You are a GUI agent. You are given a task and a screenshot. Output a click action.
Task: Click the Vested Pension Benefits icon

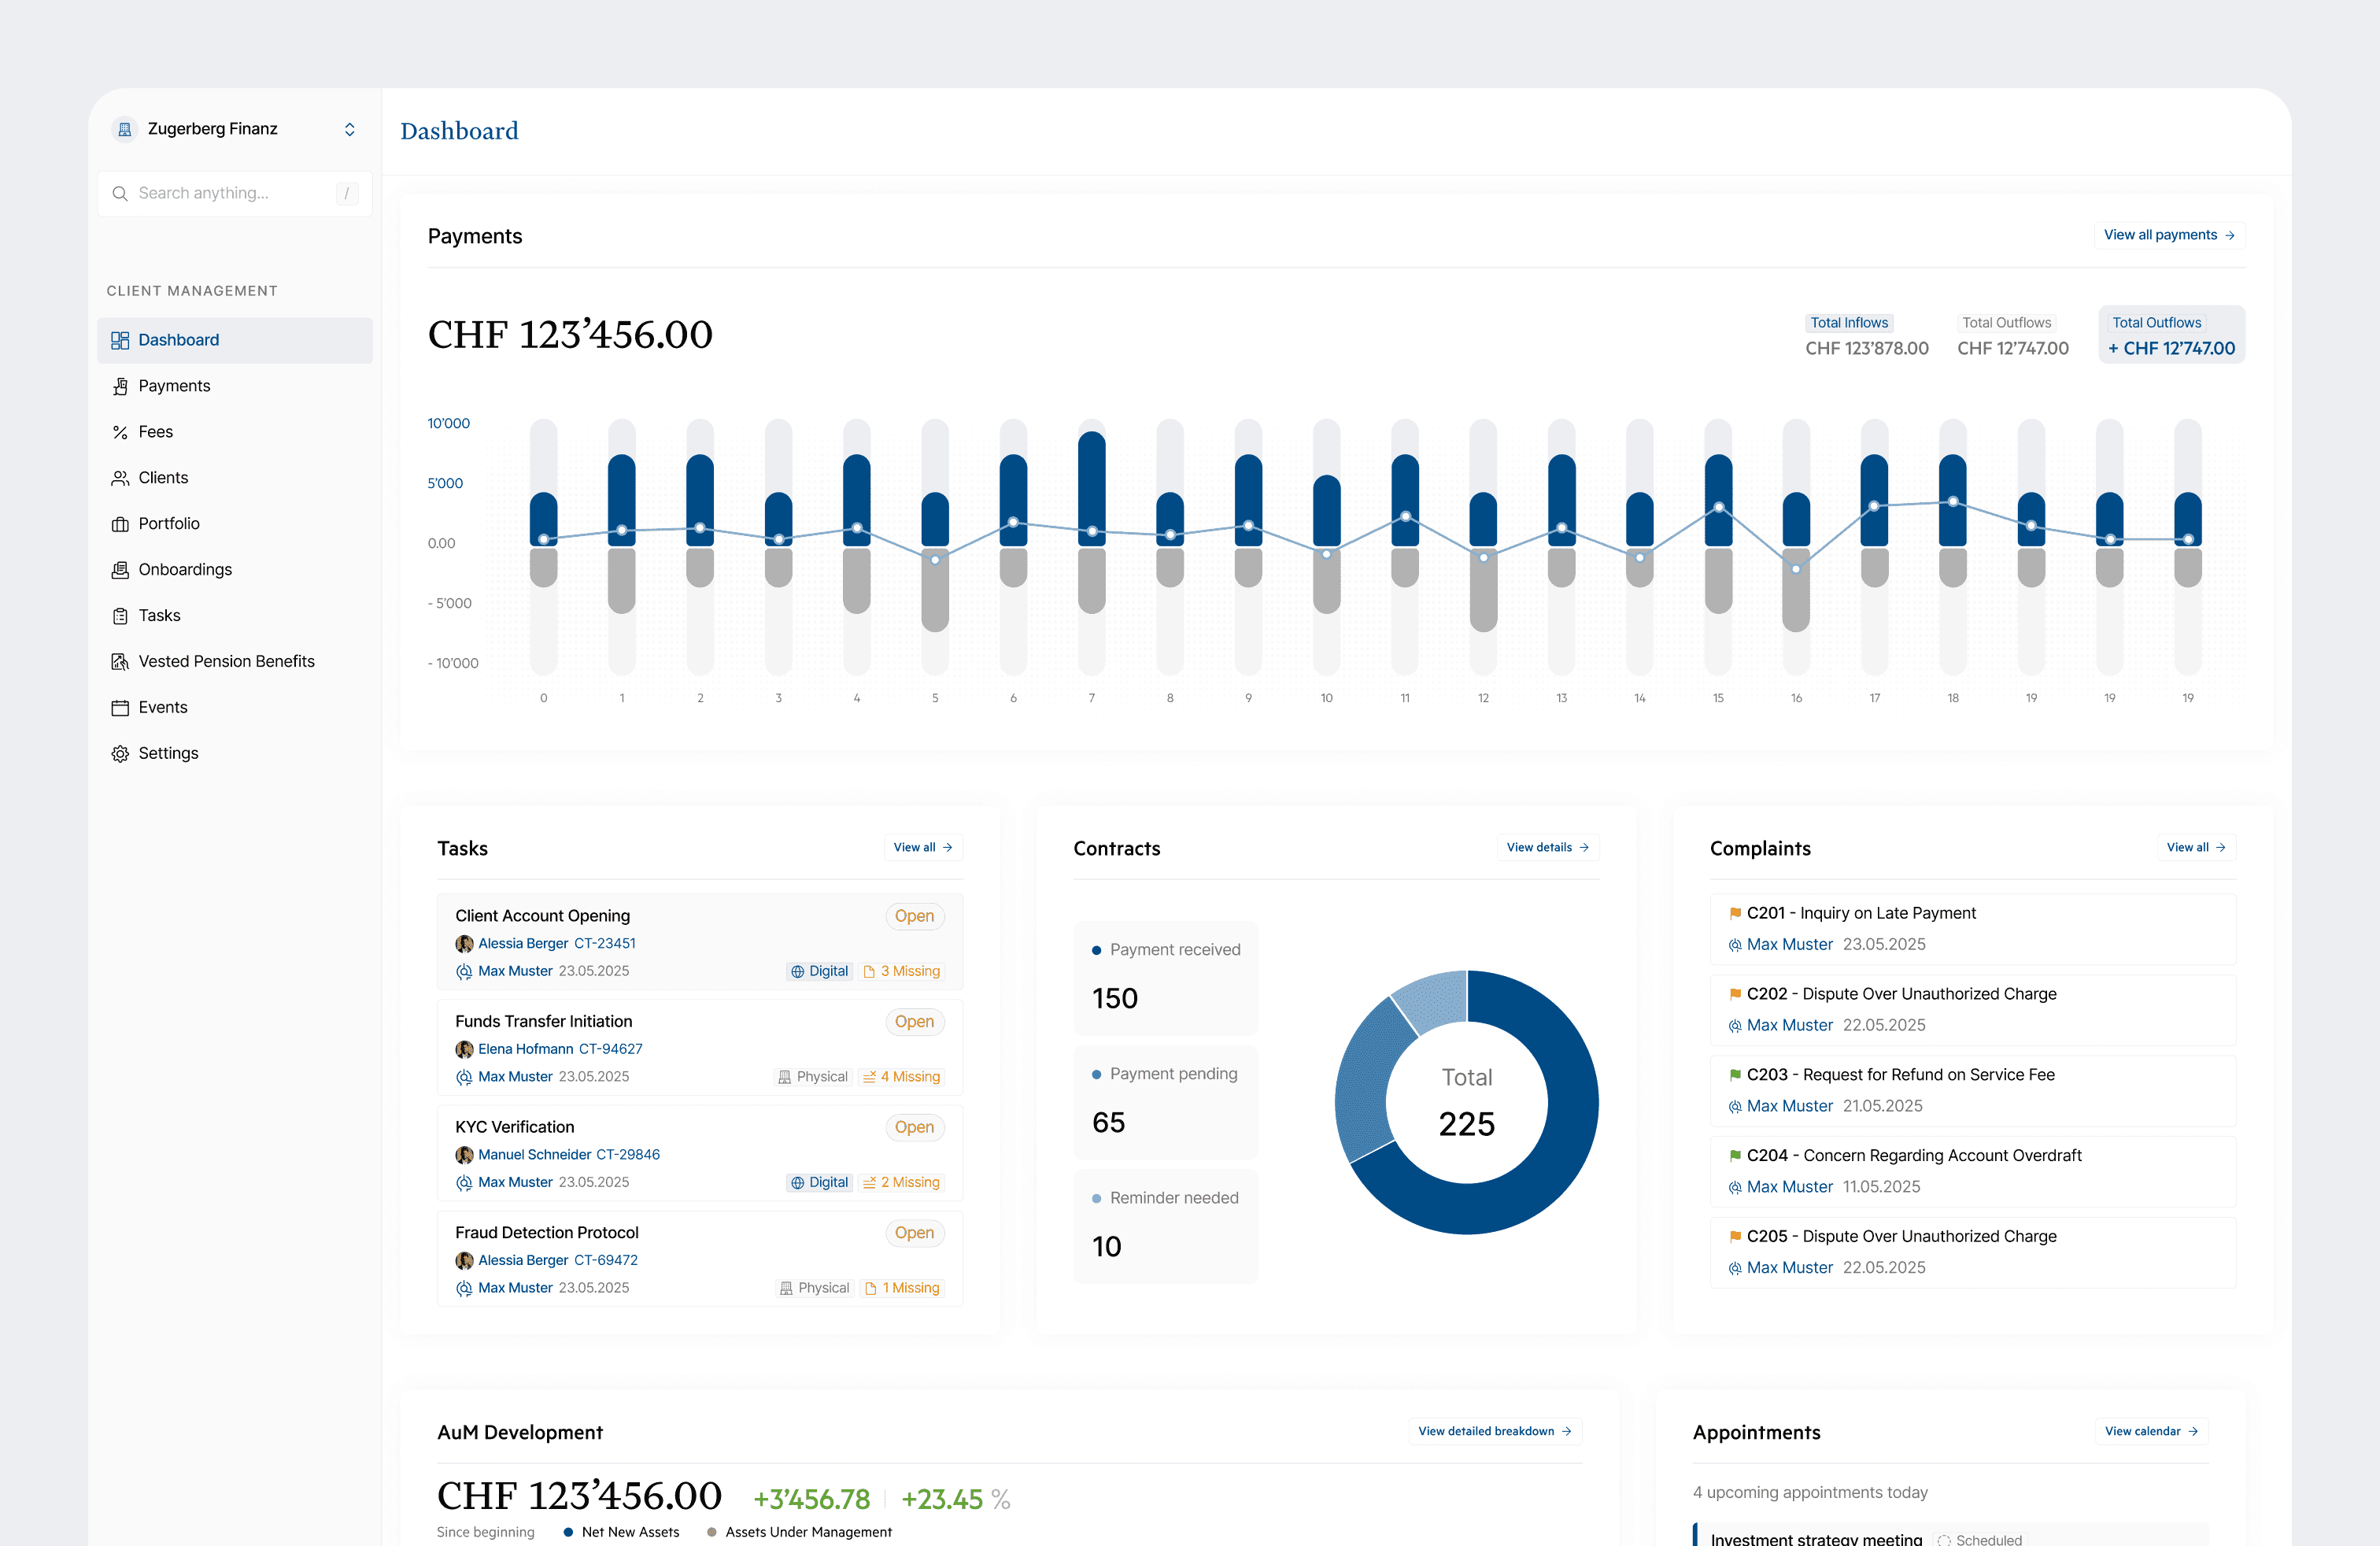120,662
